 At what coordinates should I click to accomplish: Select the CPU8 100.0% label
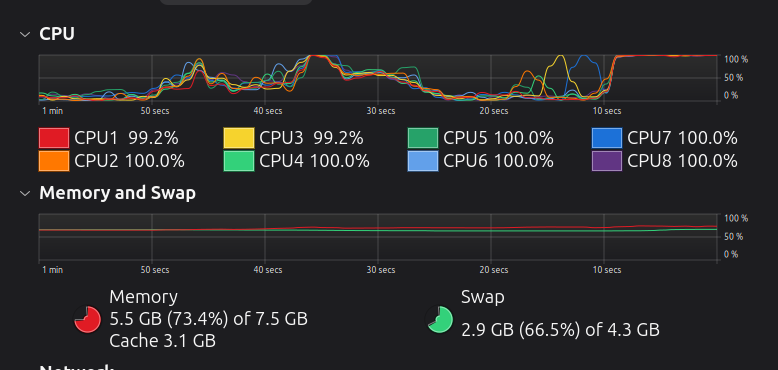coord(682,161)
